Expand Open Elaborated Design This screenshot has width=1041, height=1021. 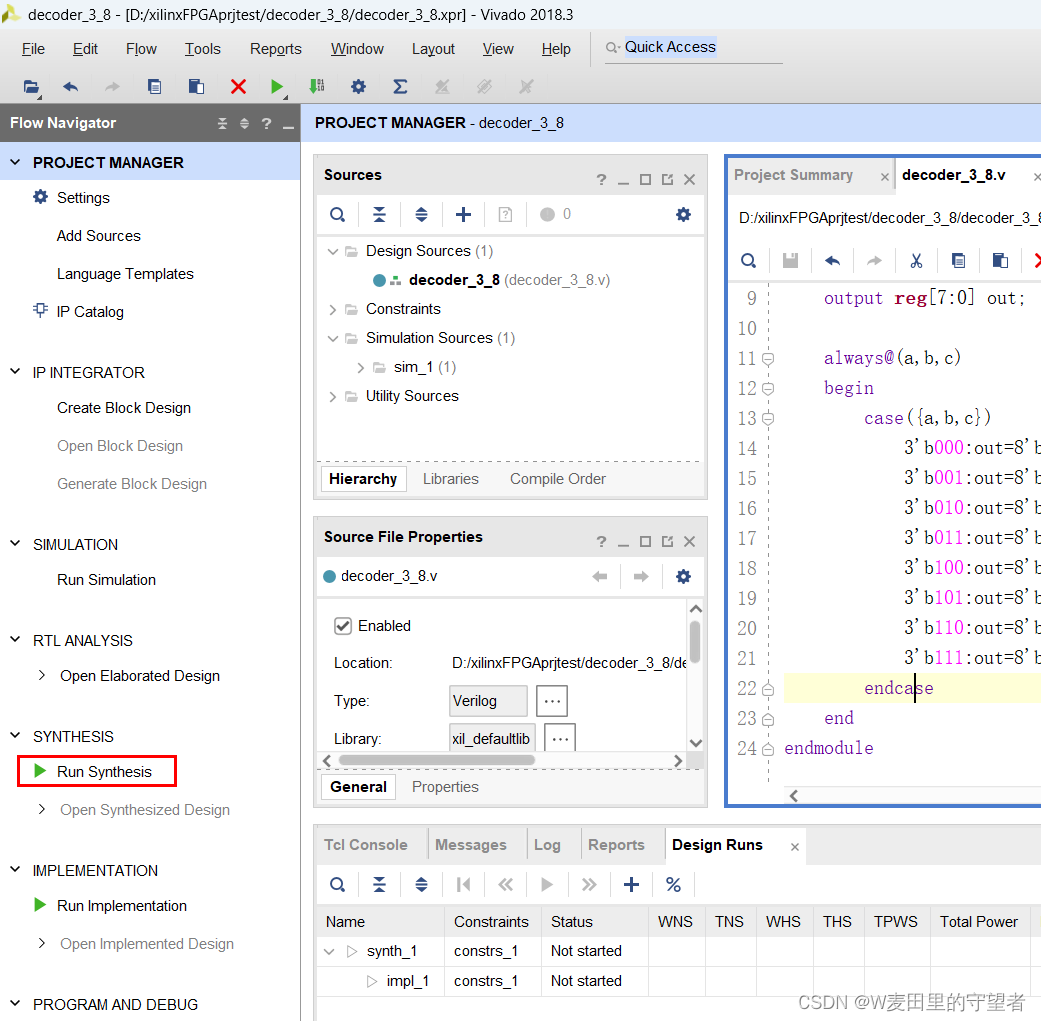42,675
